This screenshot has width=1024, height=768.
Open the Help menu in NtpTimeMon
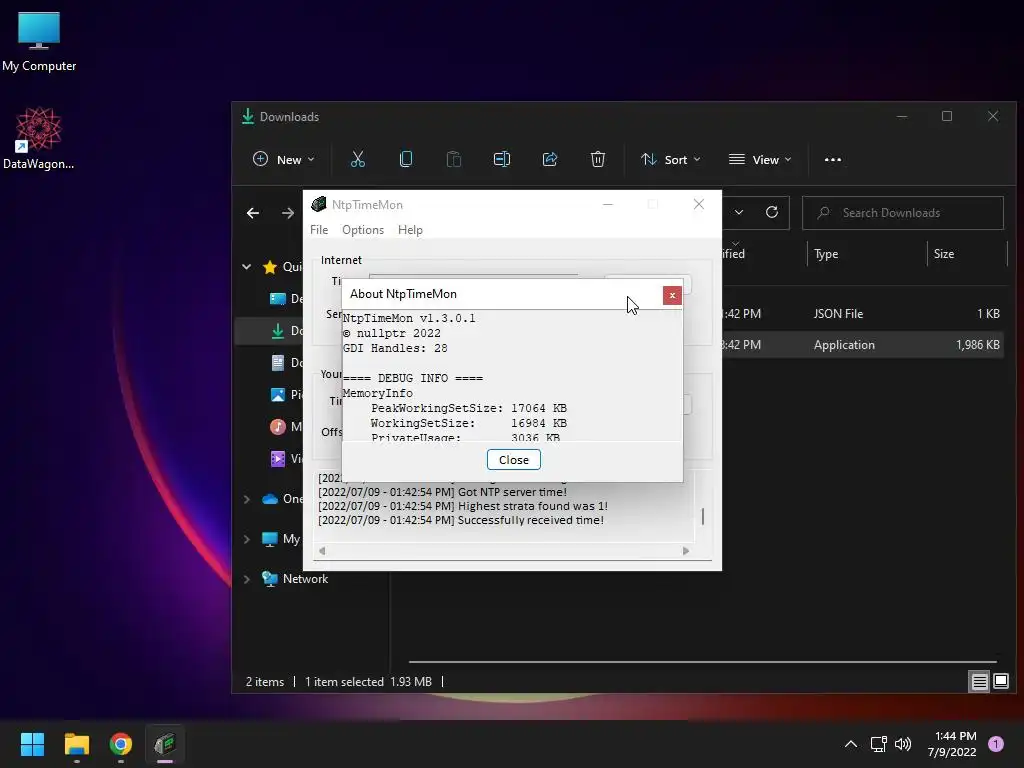coord(410,230)
